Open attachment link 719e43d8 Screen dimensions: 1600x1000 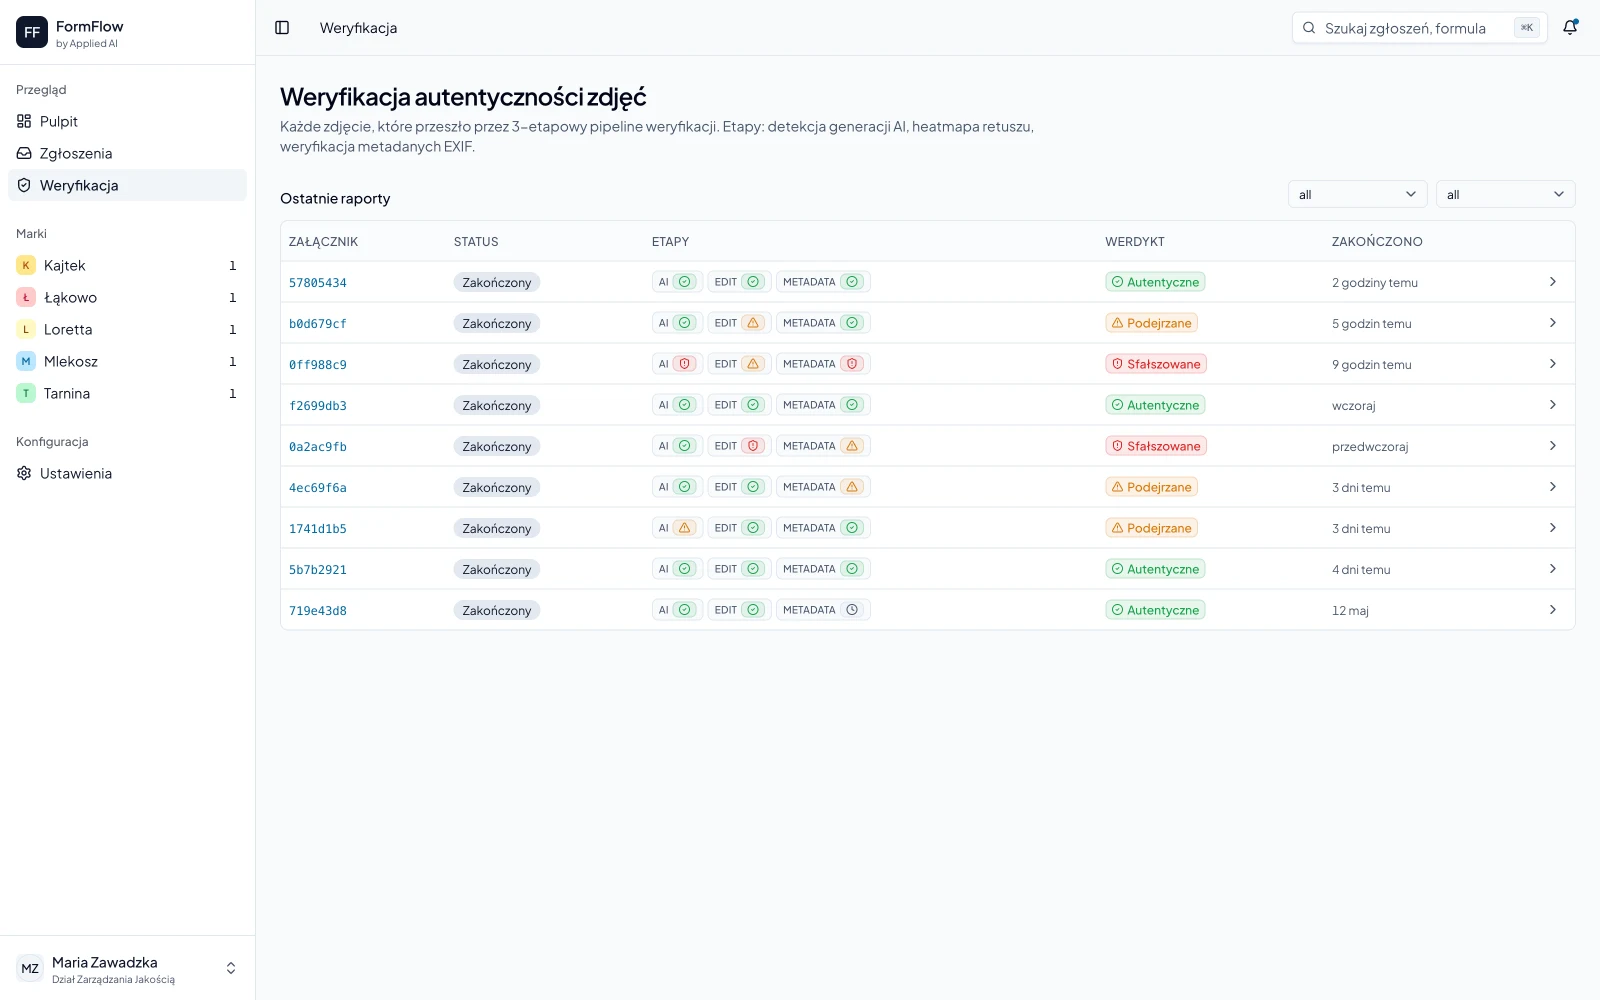[x=318, y=611]
